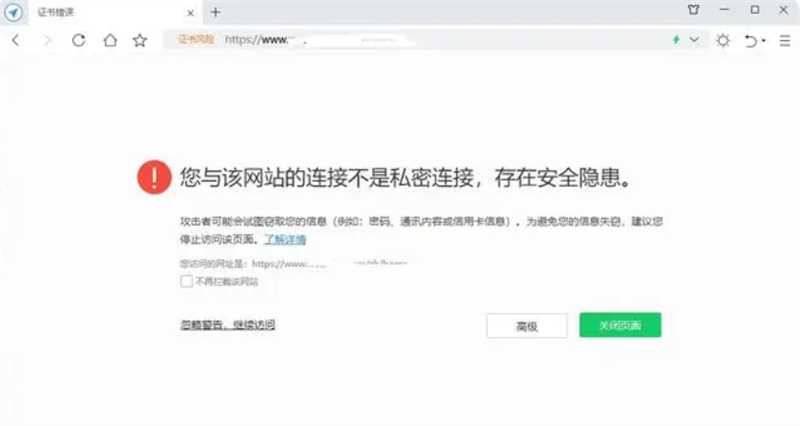Expand the address bar dropdown chevron

[697, 41]
